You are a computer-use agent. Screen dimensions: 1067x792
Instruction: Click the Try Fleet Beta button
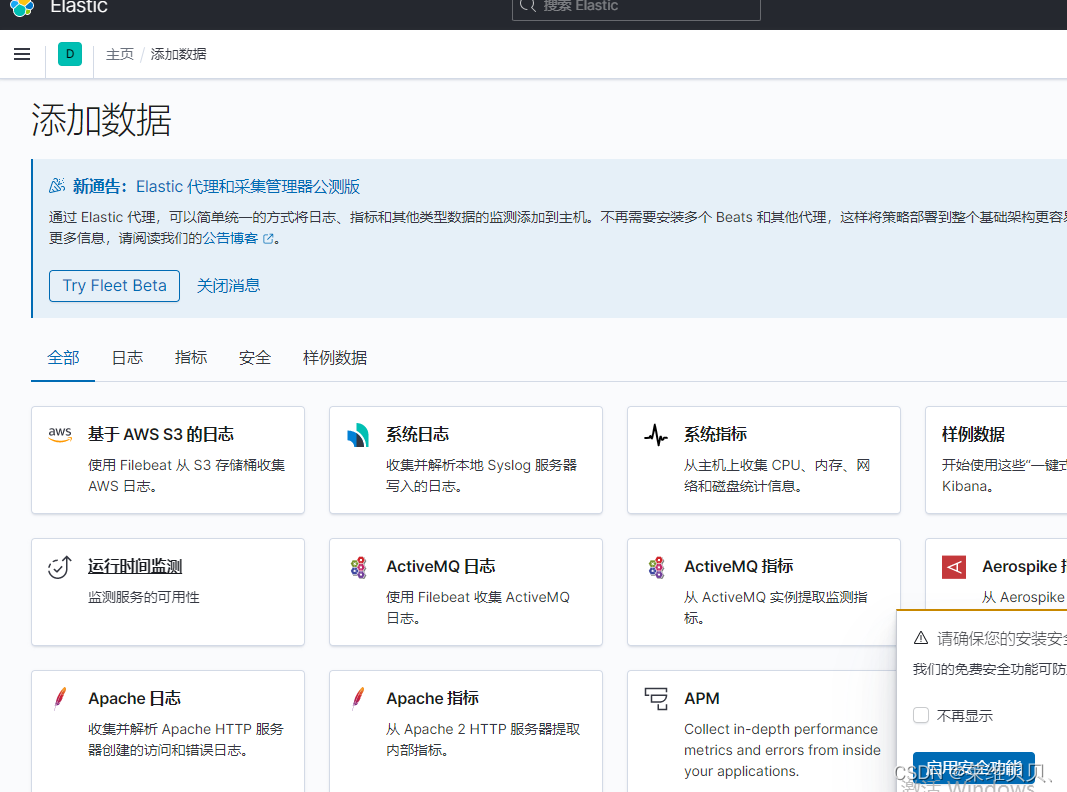[x=114, y=286]
